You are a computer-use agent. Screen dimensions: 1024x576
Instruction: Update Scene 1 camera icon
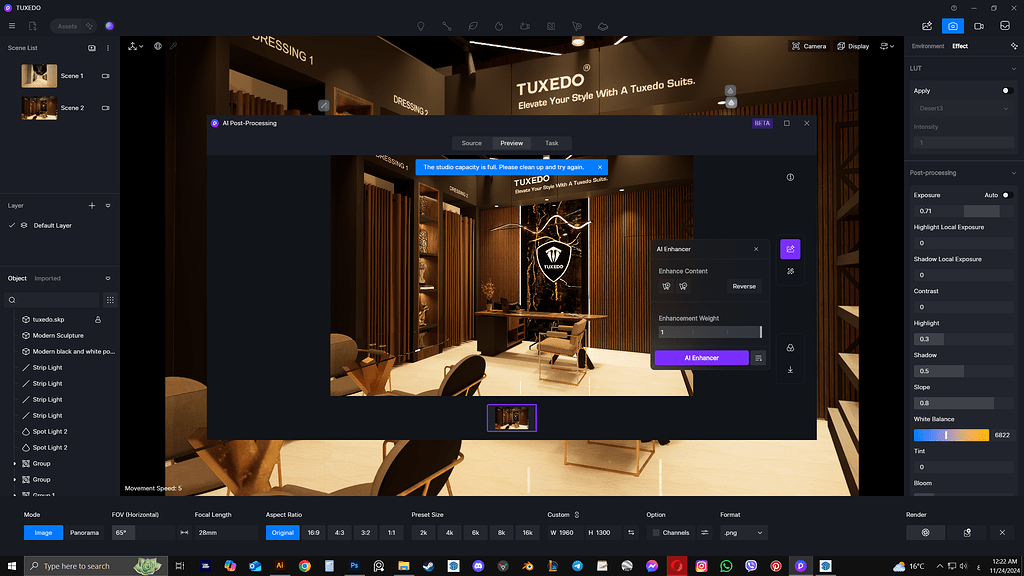click(x=105, y=76)
